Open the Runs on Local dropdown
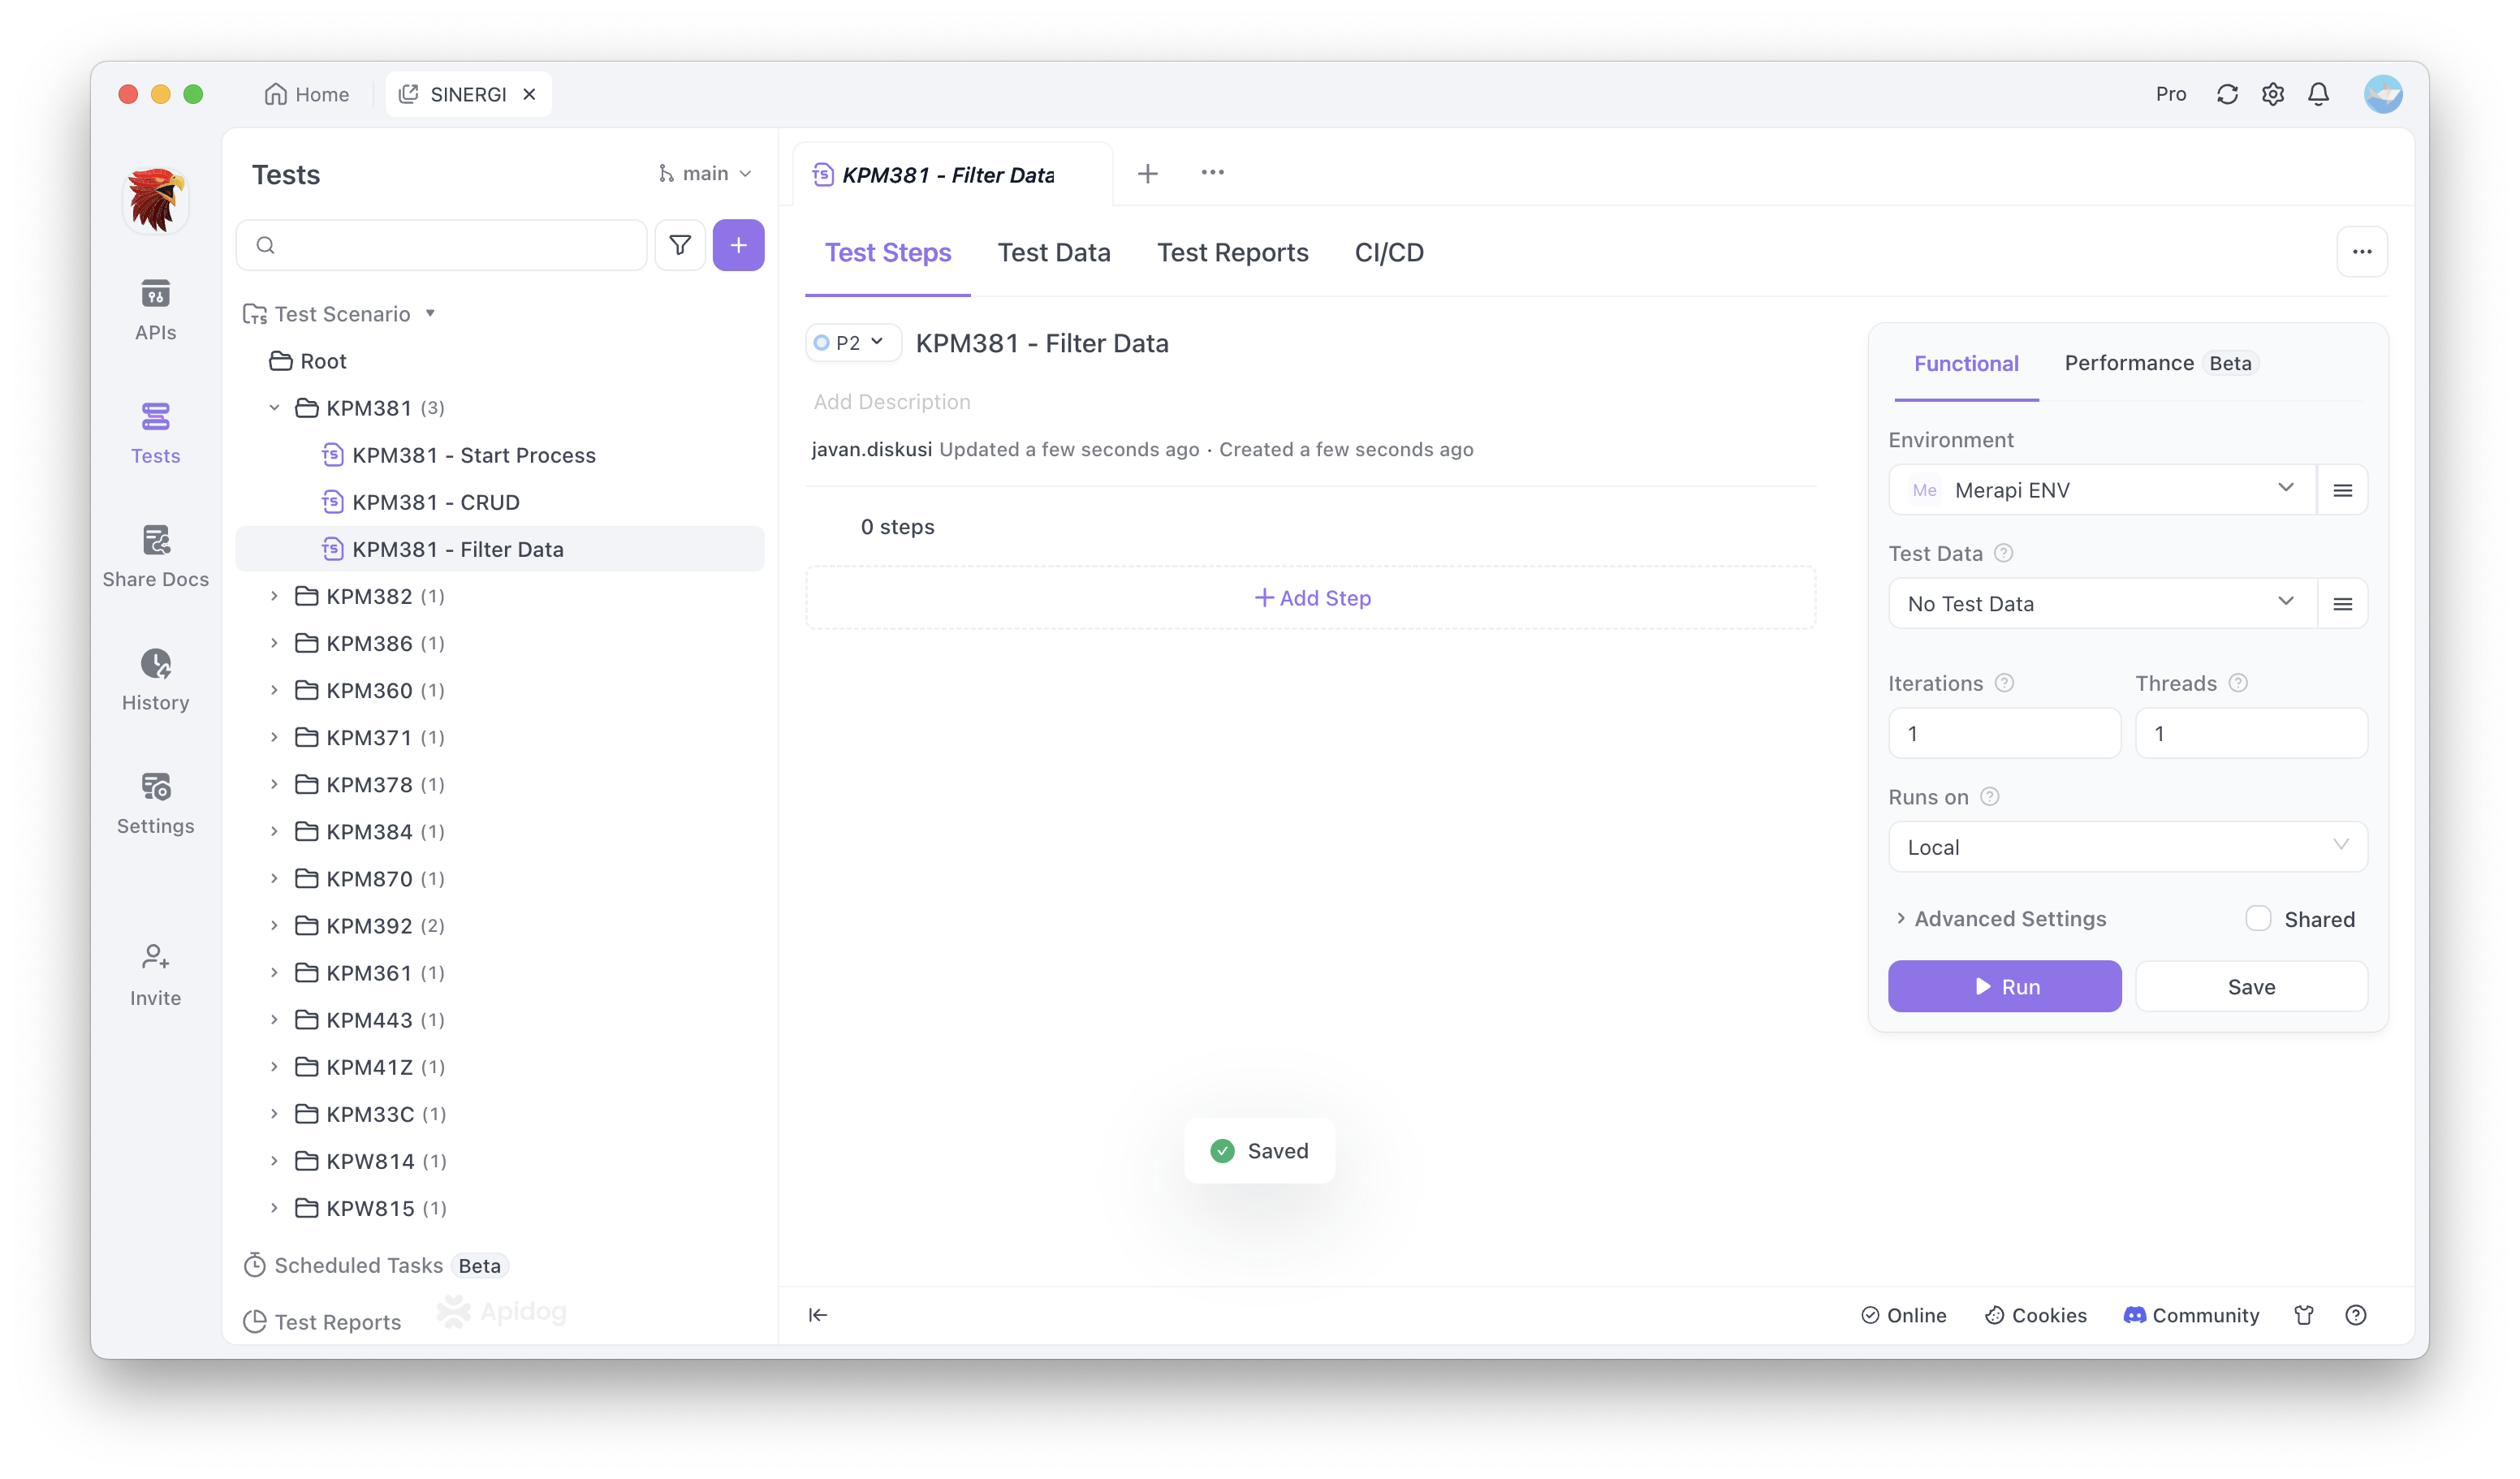The image size is (2520, 1479). [2127, 847]
